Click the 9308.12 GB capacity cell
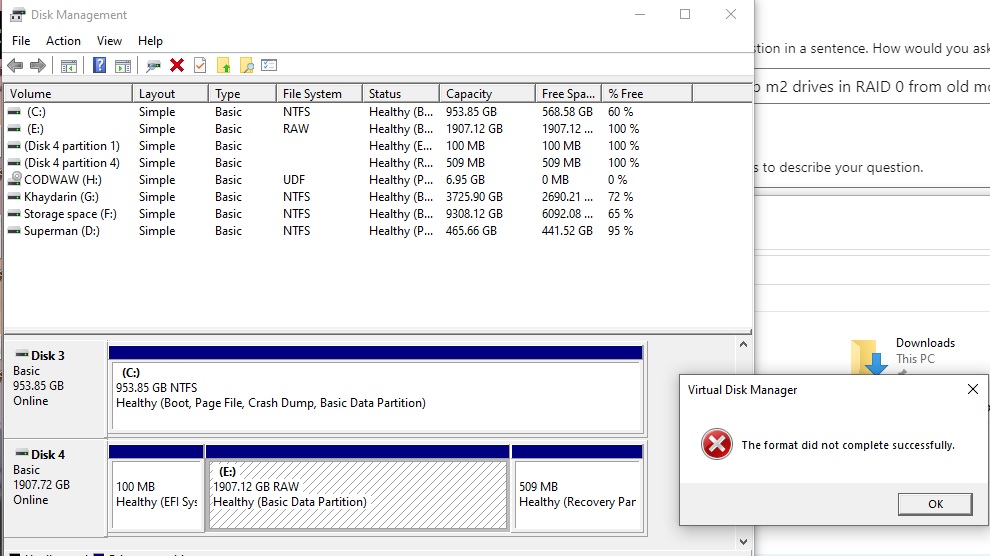The width and height of the screenshot is (990, 556). click(x=474, y=214)
